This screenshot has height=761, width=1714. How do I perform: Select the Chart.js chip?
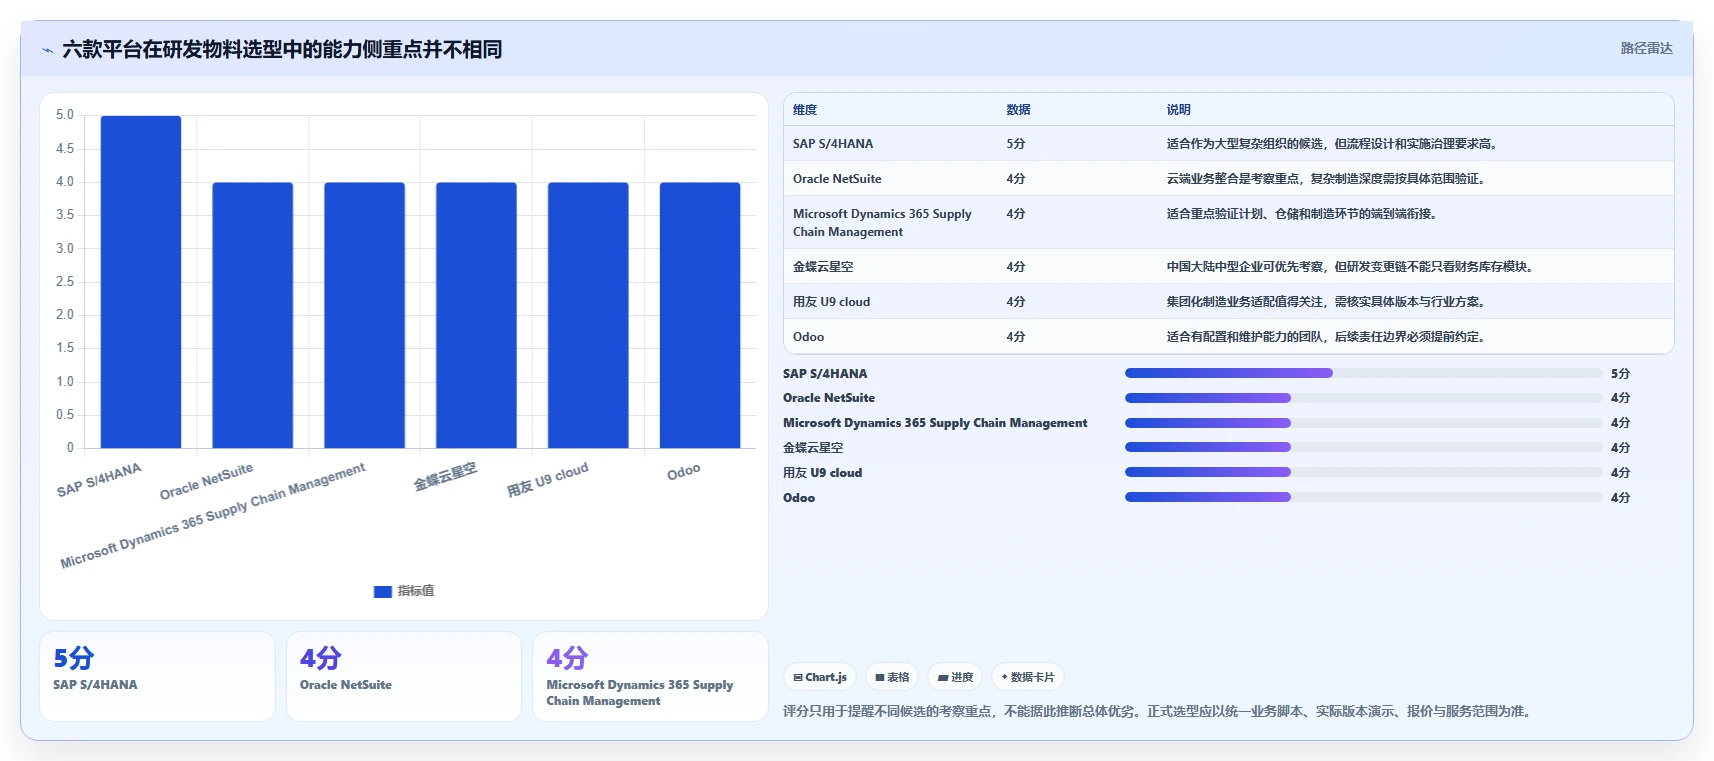pos(820,677)
